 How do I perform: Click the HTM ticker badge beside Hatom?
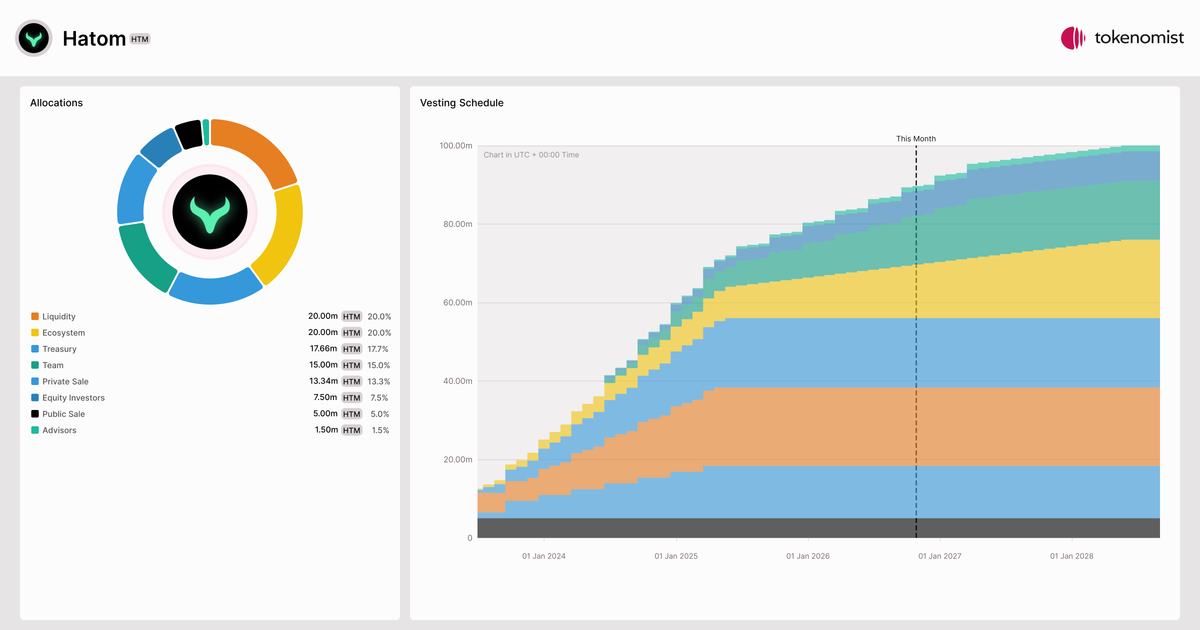pos(140,39)
